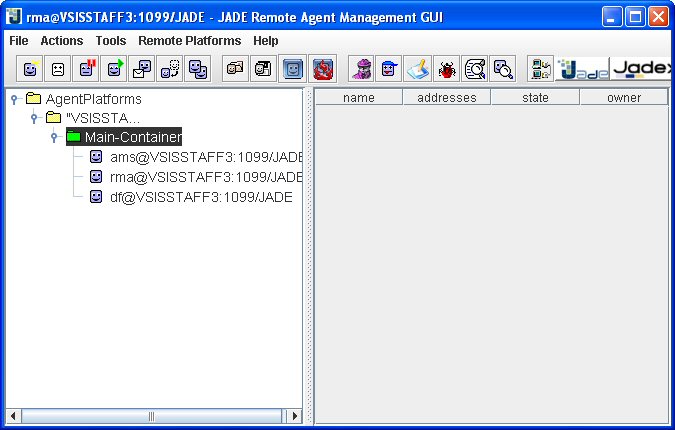675x430 pixels.
Task: Click the Kill Agent sad-face icon
Action: pyautogui.click(x=58, y=68)
